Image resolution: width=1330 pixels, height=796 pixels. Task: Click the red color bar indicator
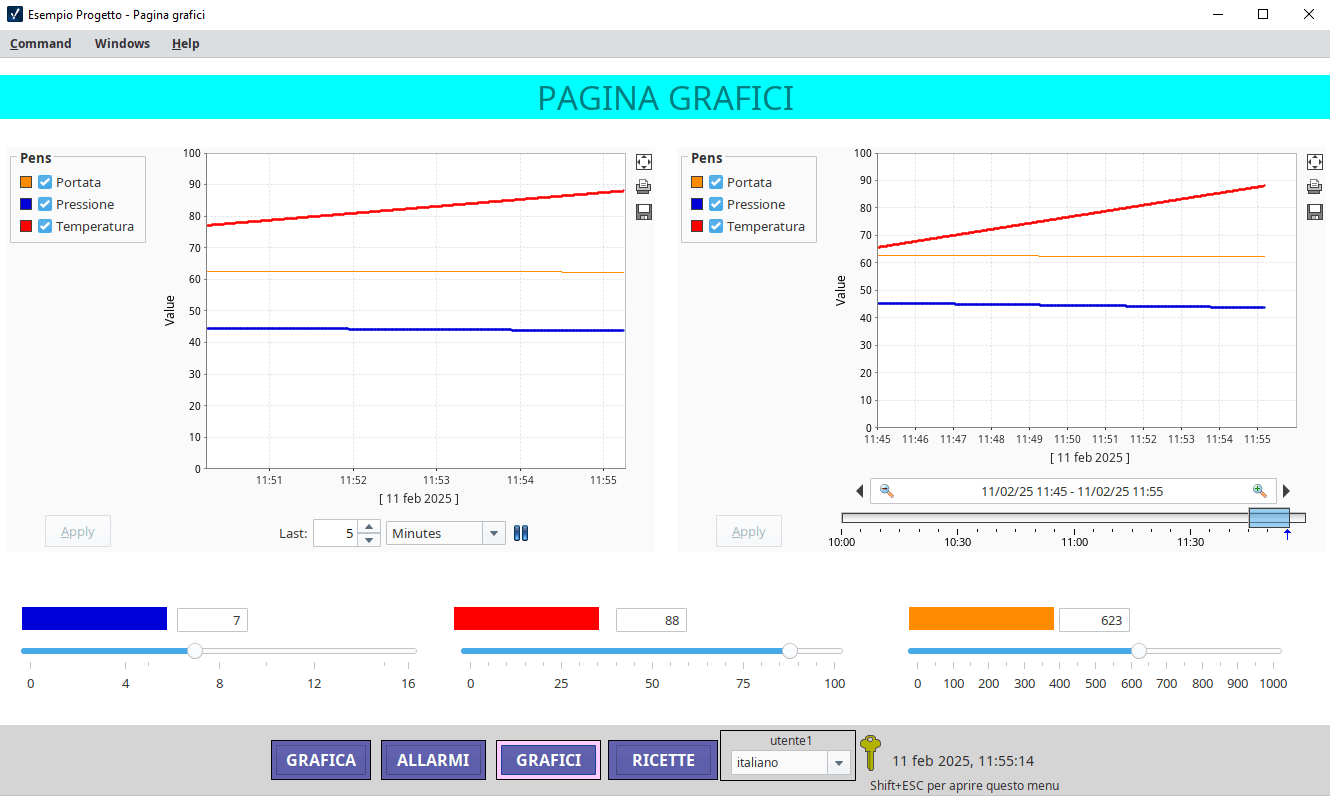526,618
